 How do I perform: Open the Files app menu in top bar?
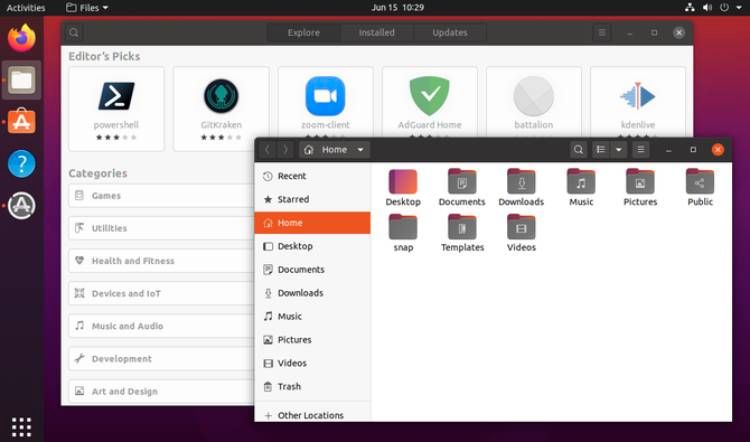(x=87, y=8)
